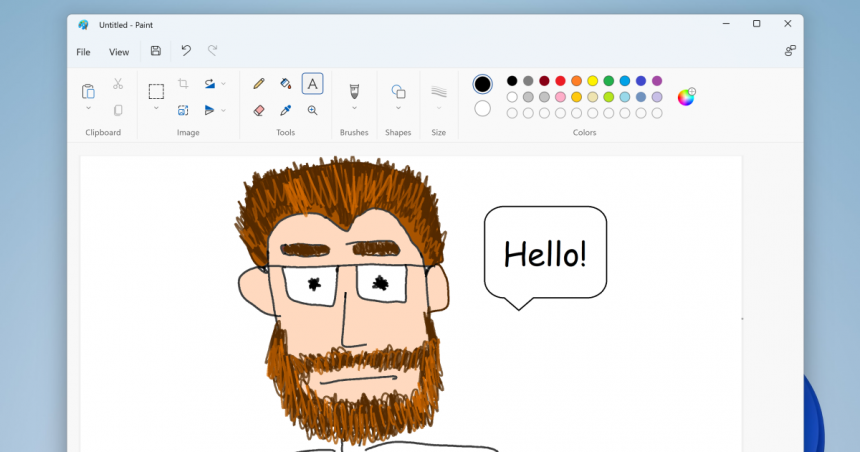Select Color 2 white background circle
The image size is (860, 452).
click(483, 109)
